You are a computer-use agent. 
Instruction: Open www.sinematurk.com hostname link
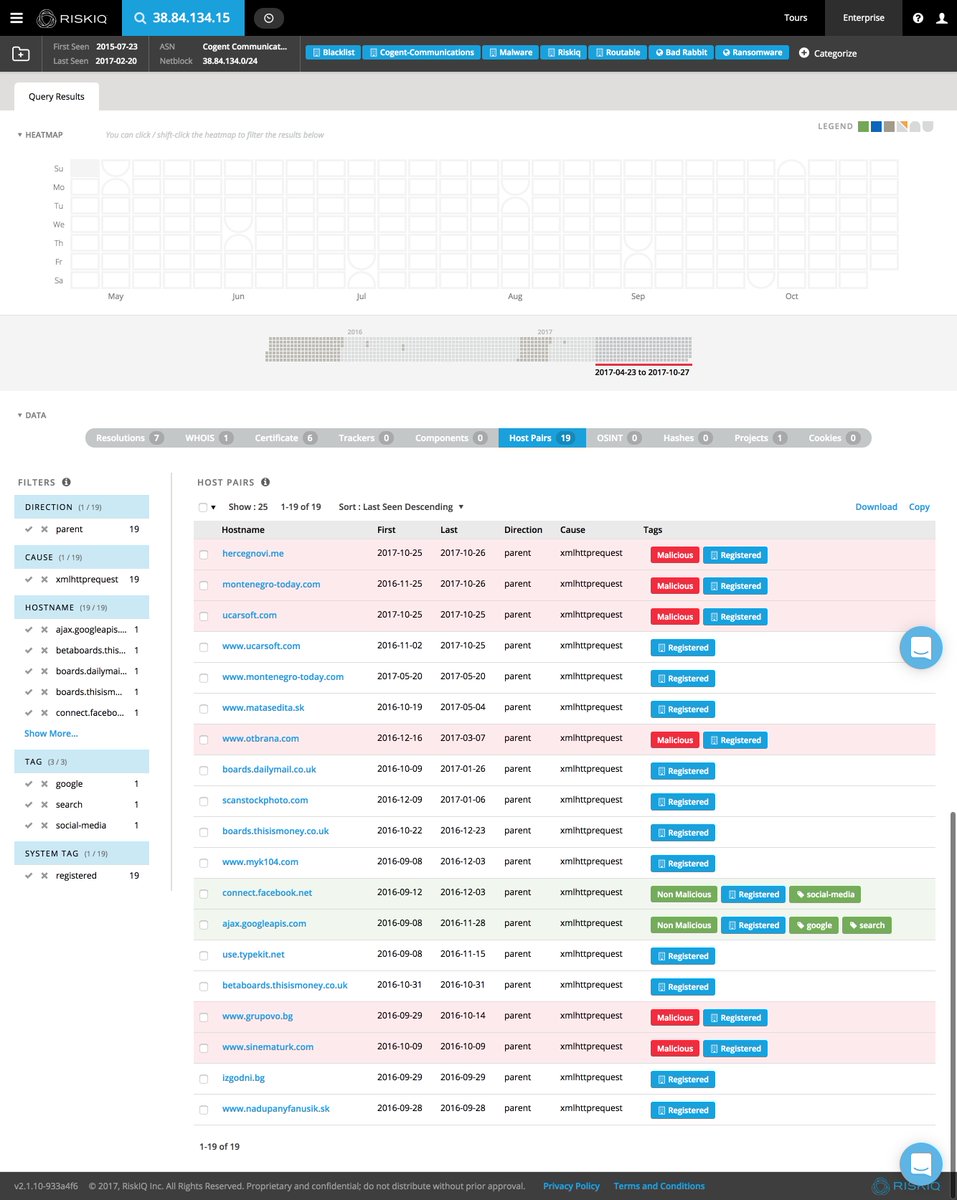pyautogui.click(x=268, y=1047)
